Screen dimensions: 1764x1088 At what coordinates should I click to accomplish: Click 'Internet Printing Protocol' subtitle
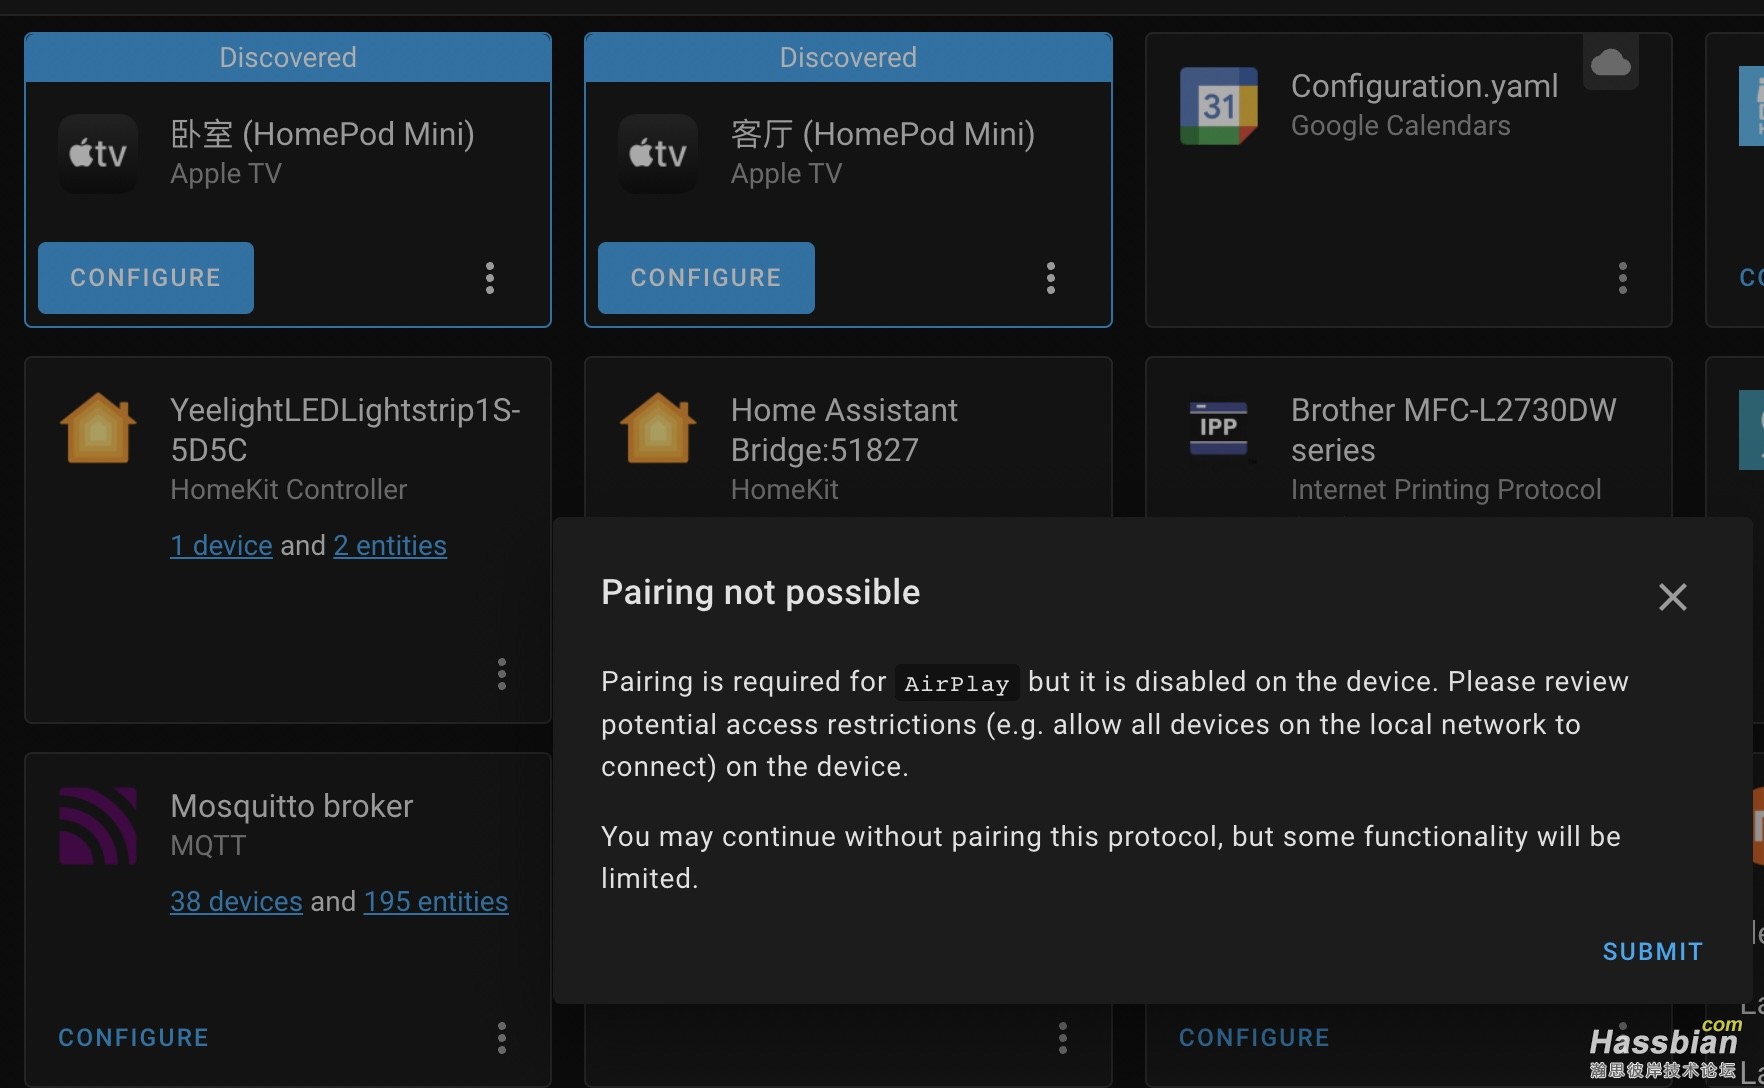pyautogui.click(x=1446, y=490)
